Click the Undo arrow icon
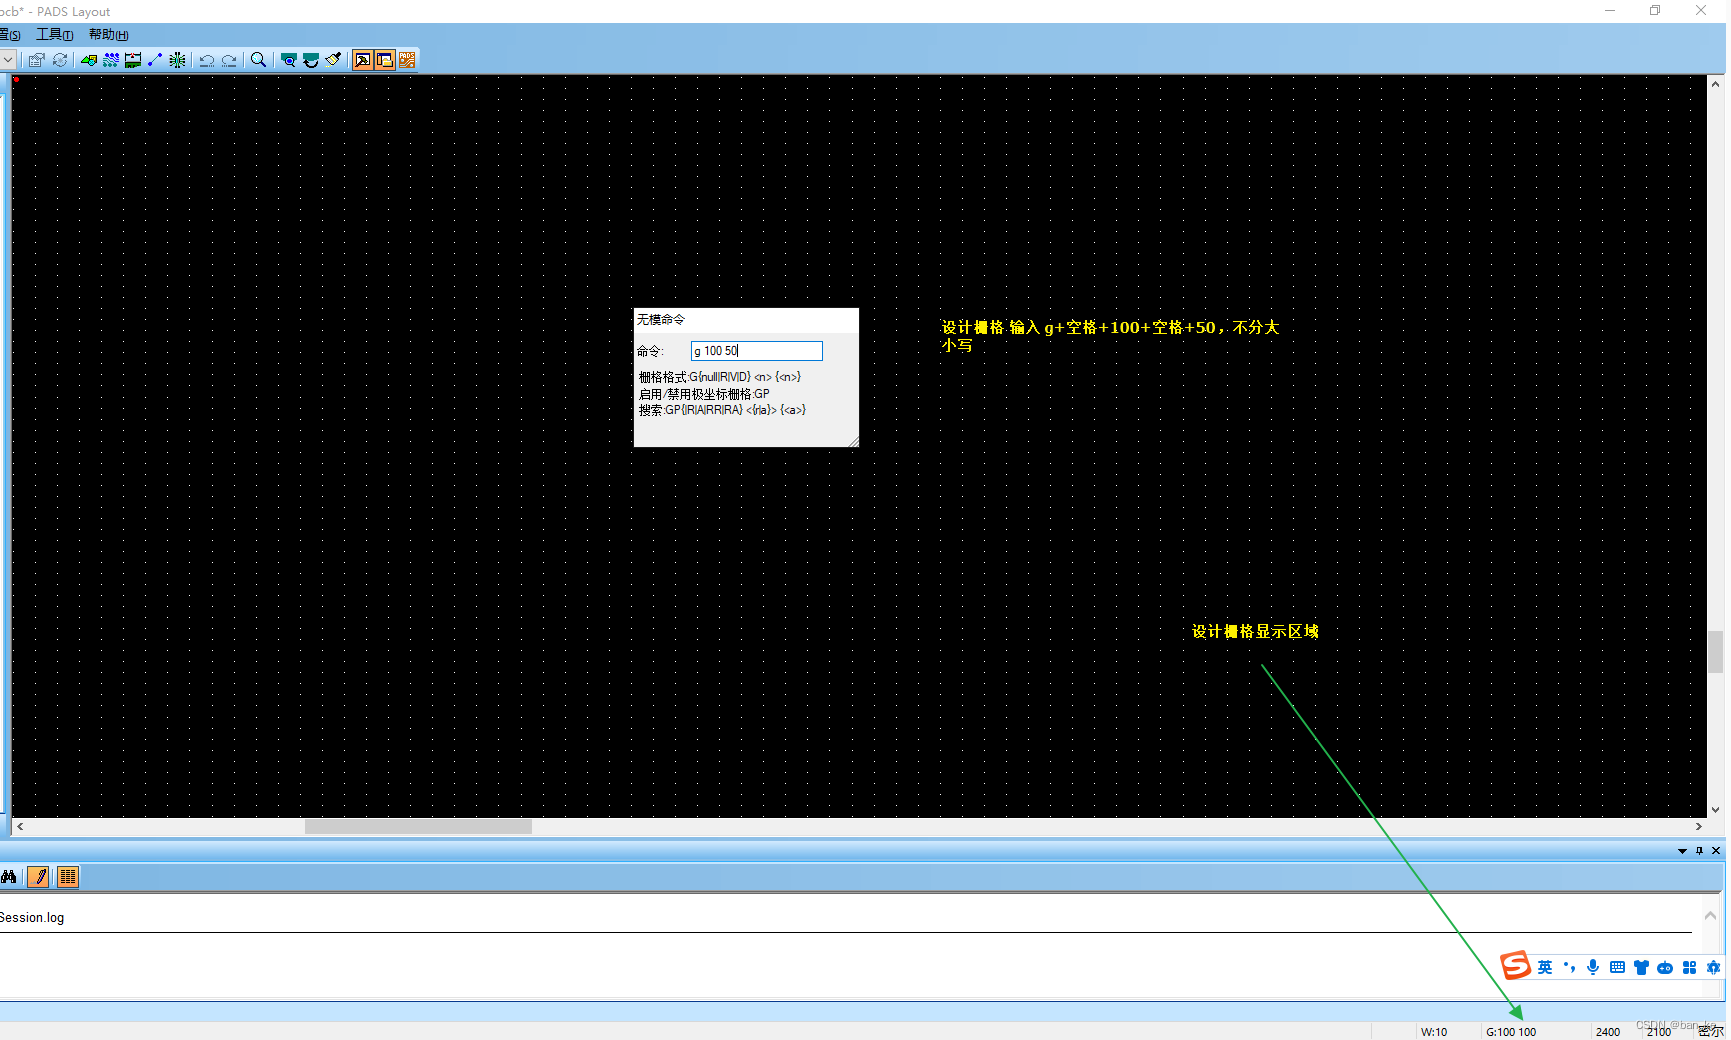This screenshot has height=1040, width=1731. 206,60
